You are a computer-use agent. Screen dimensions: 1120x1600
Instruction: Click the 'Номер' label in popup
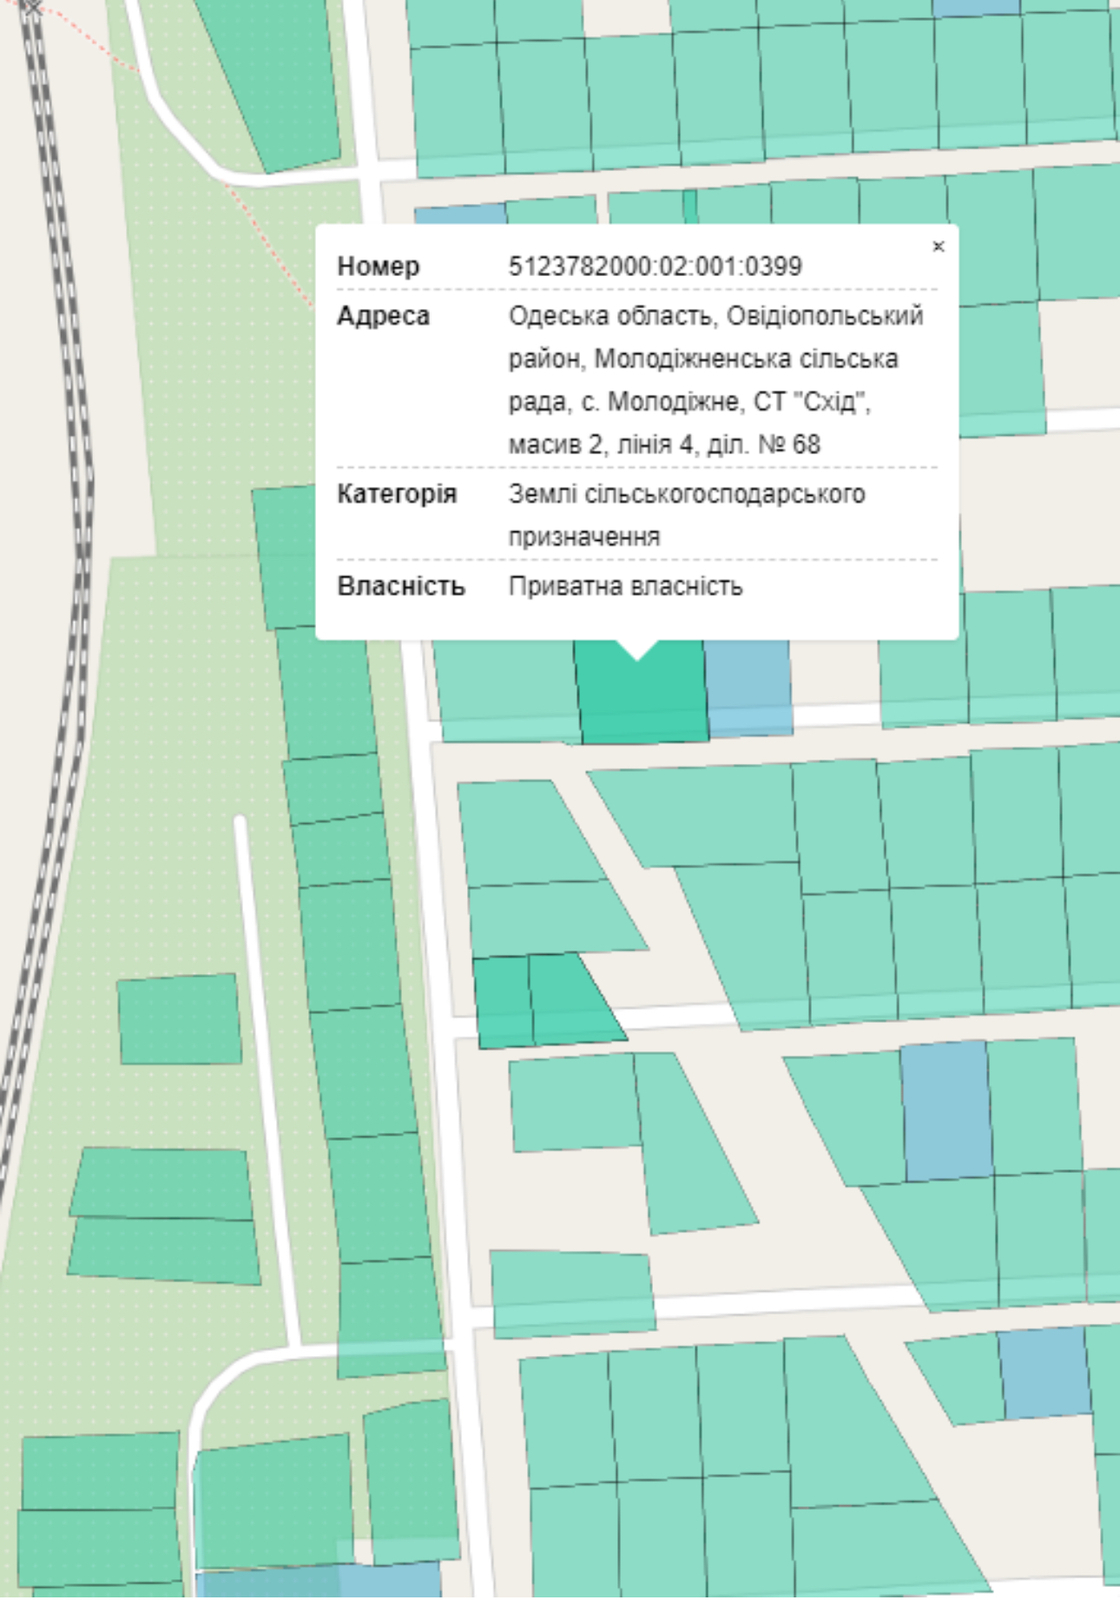[x=378, y=267]
